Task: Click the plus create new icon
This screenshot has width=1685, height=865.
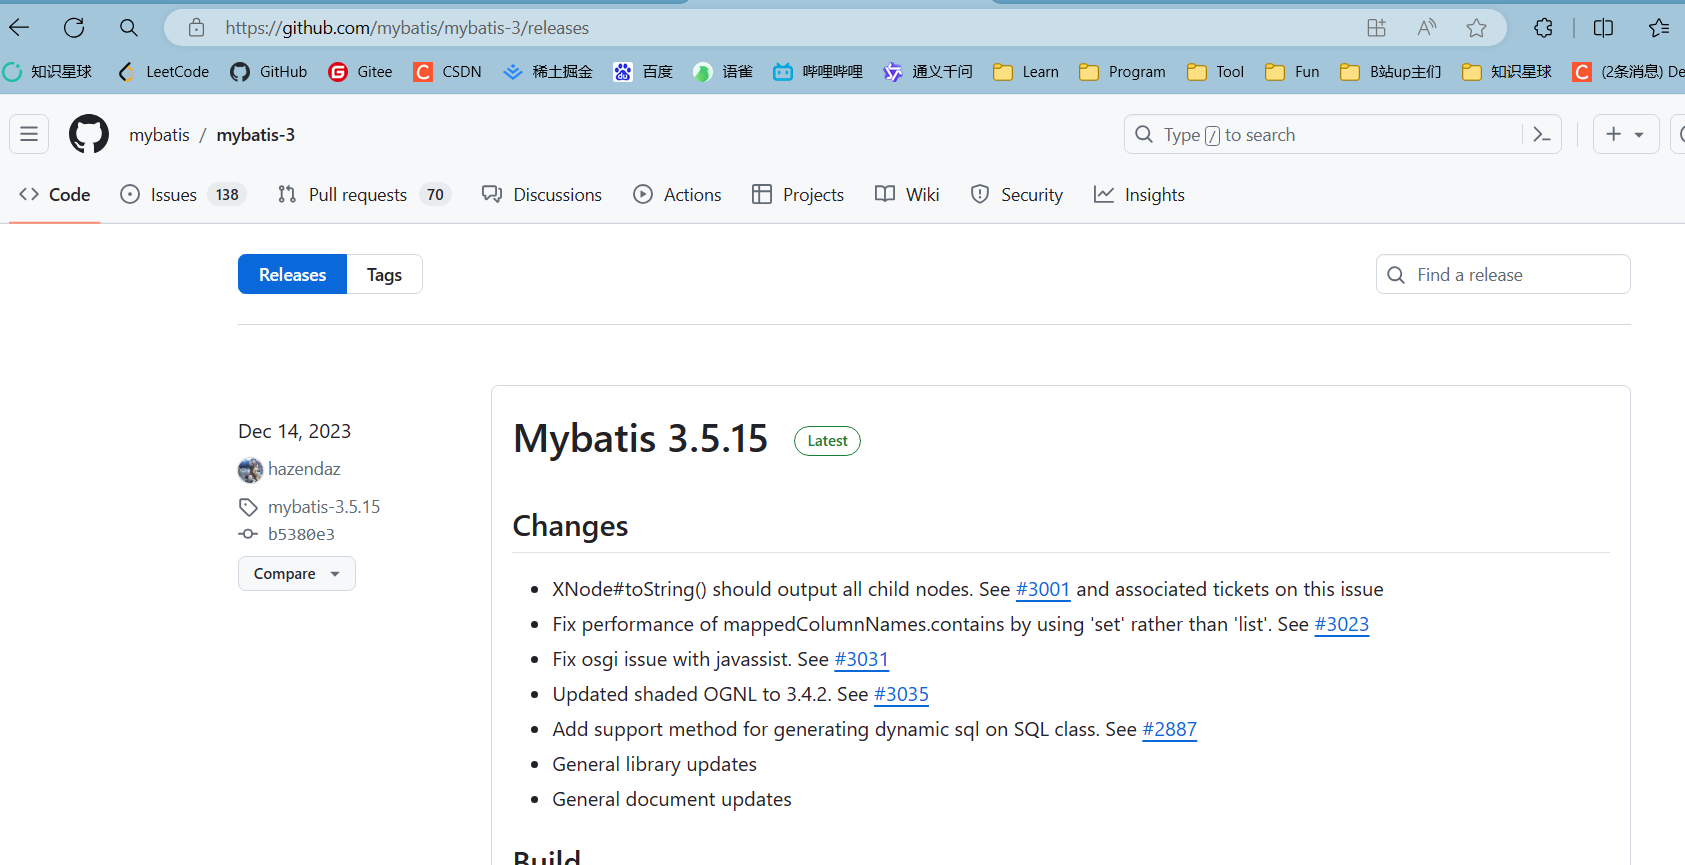Action: tap(1613, 134)
